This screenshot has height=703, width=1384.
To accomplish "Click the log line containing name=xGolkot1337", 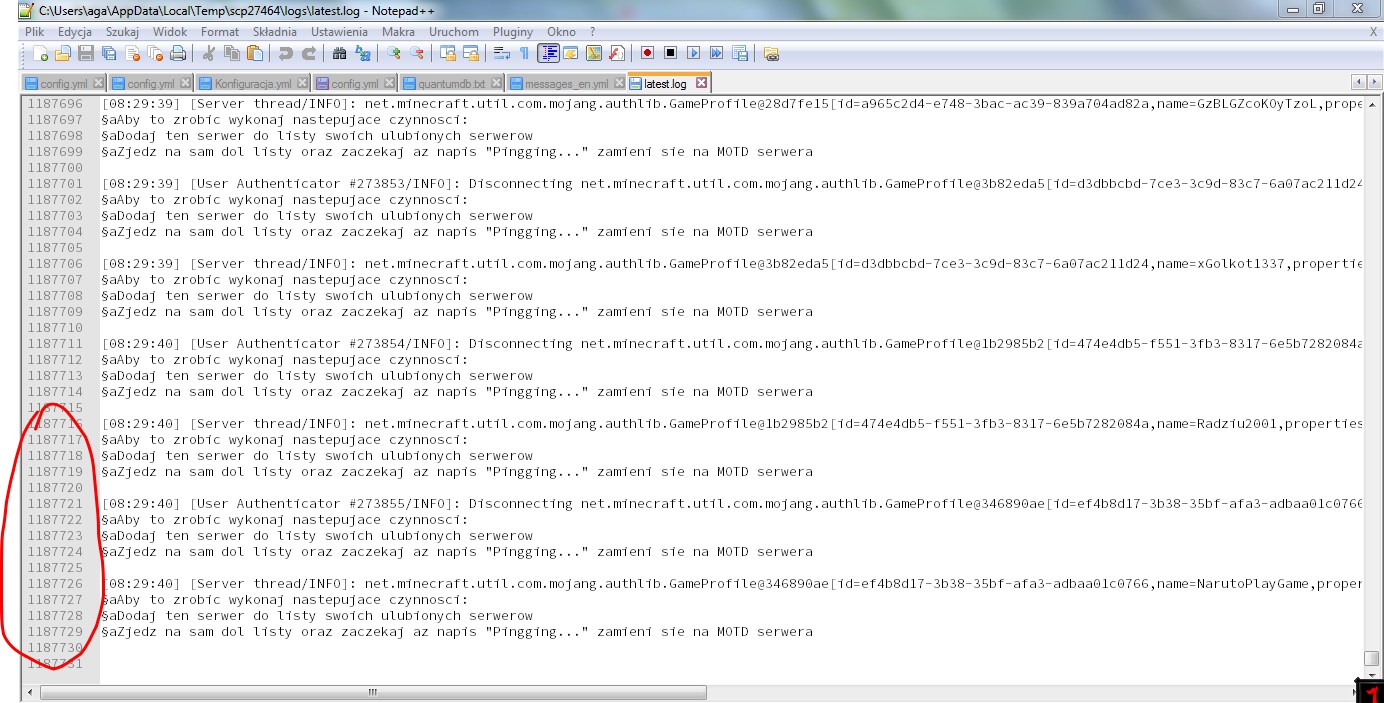I will [x=733, y=264].
